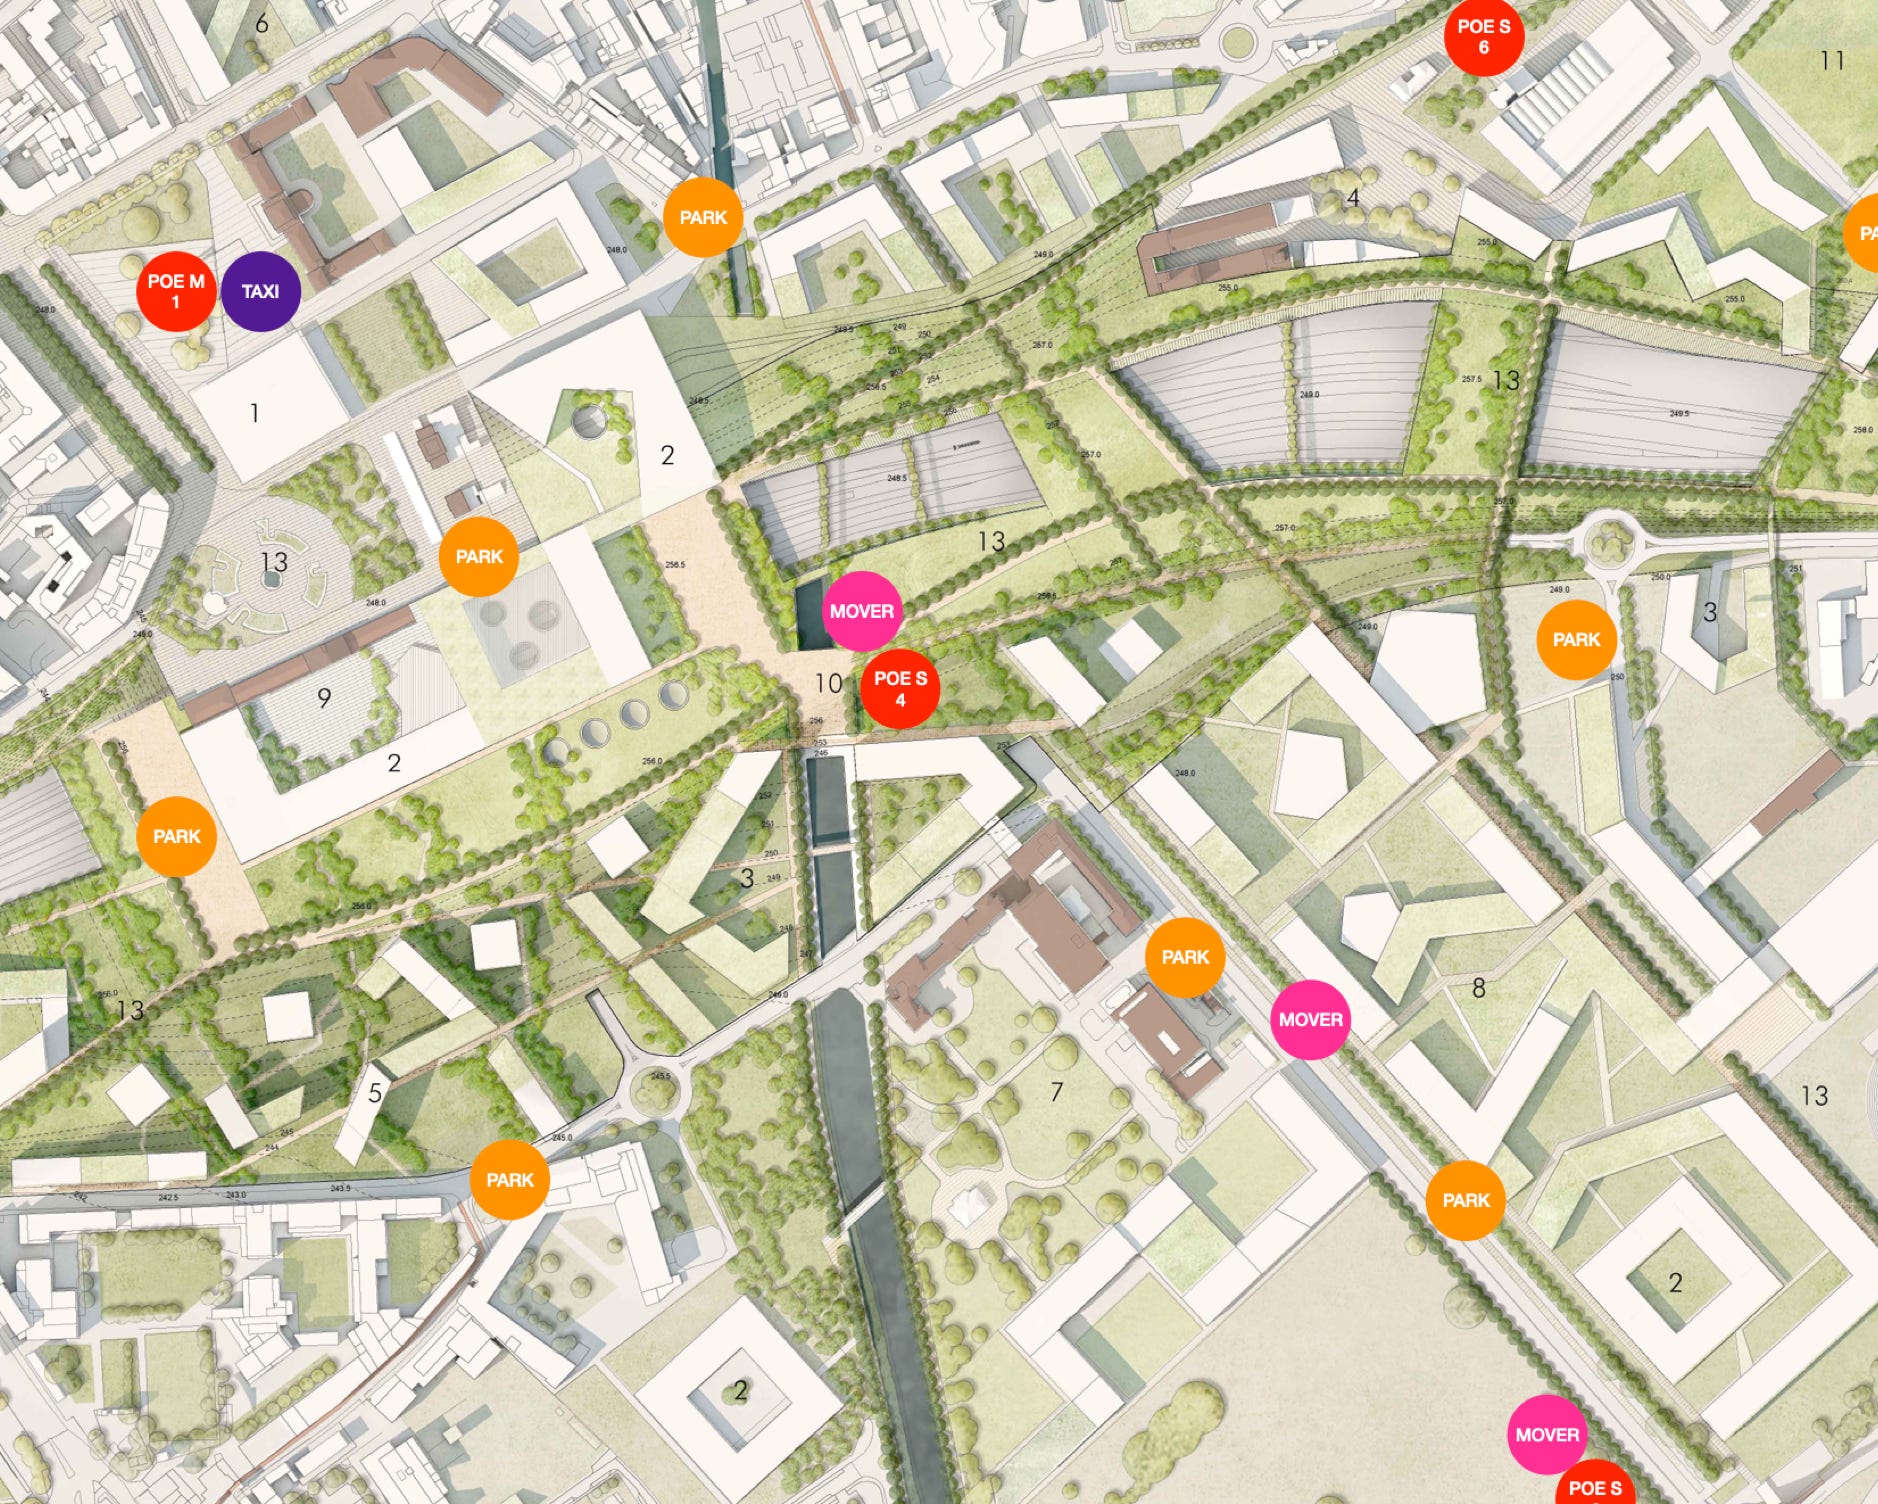
Task: Select the PARK marker between MOVER and courtyard building 2
Action: [x=1466, y=1200]
